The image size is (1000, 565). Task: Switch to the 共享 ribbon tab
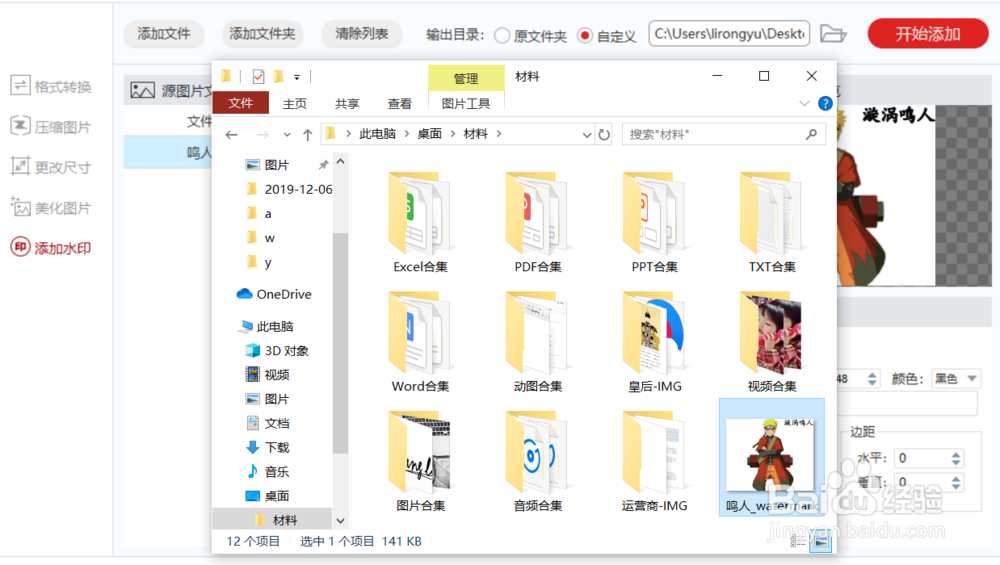click(x=347, y=103)
